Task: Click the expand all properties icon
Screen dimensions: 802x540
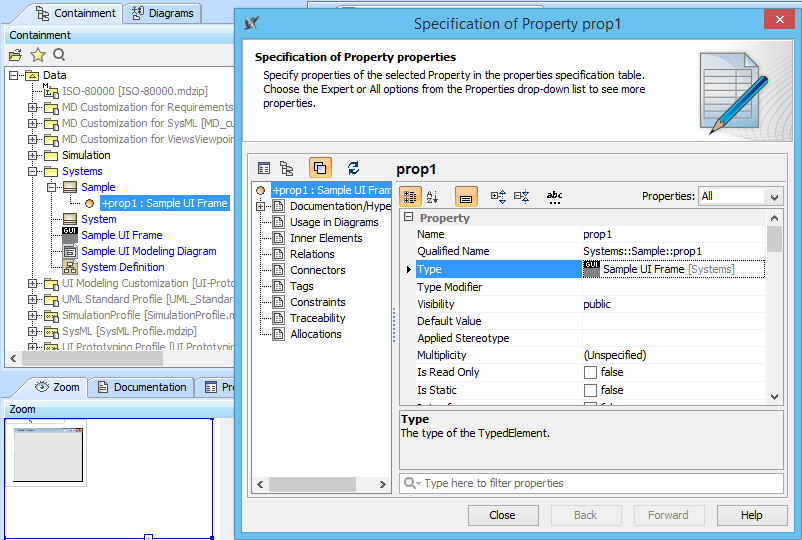Action: coord(499,196)
